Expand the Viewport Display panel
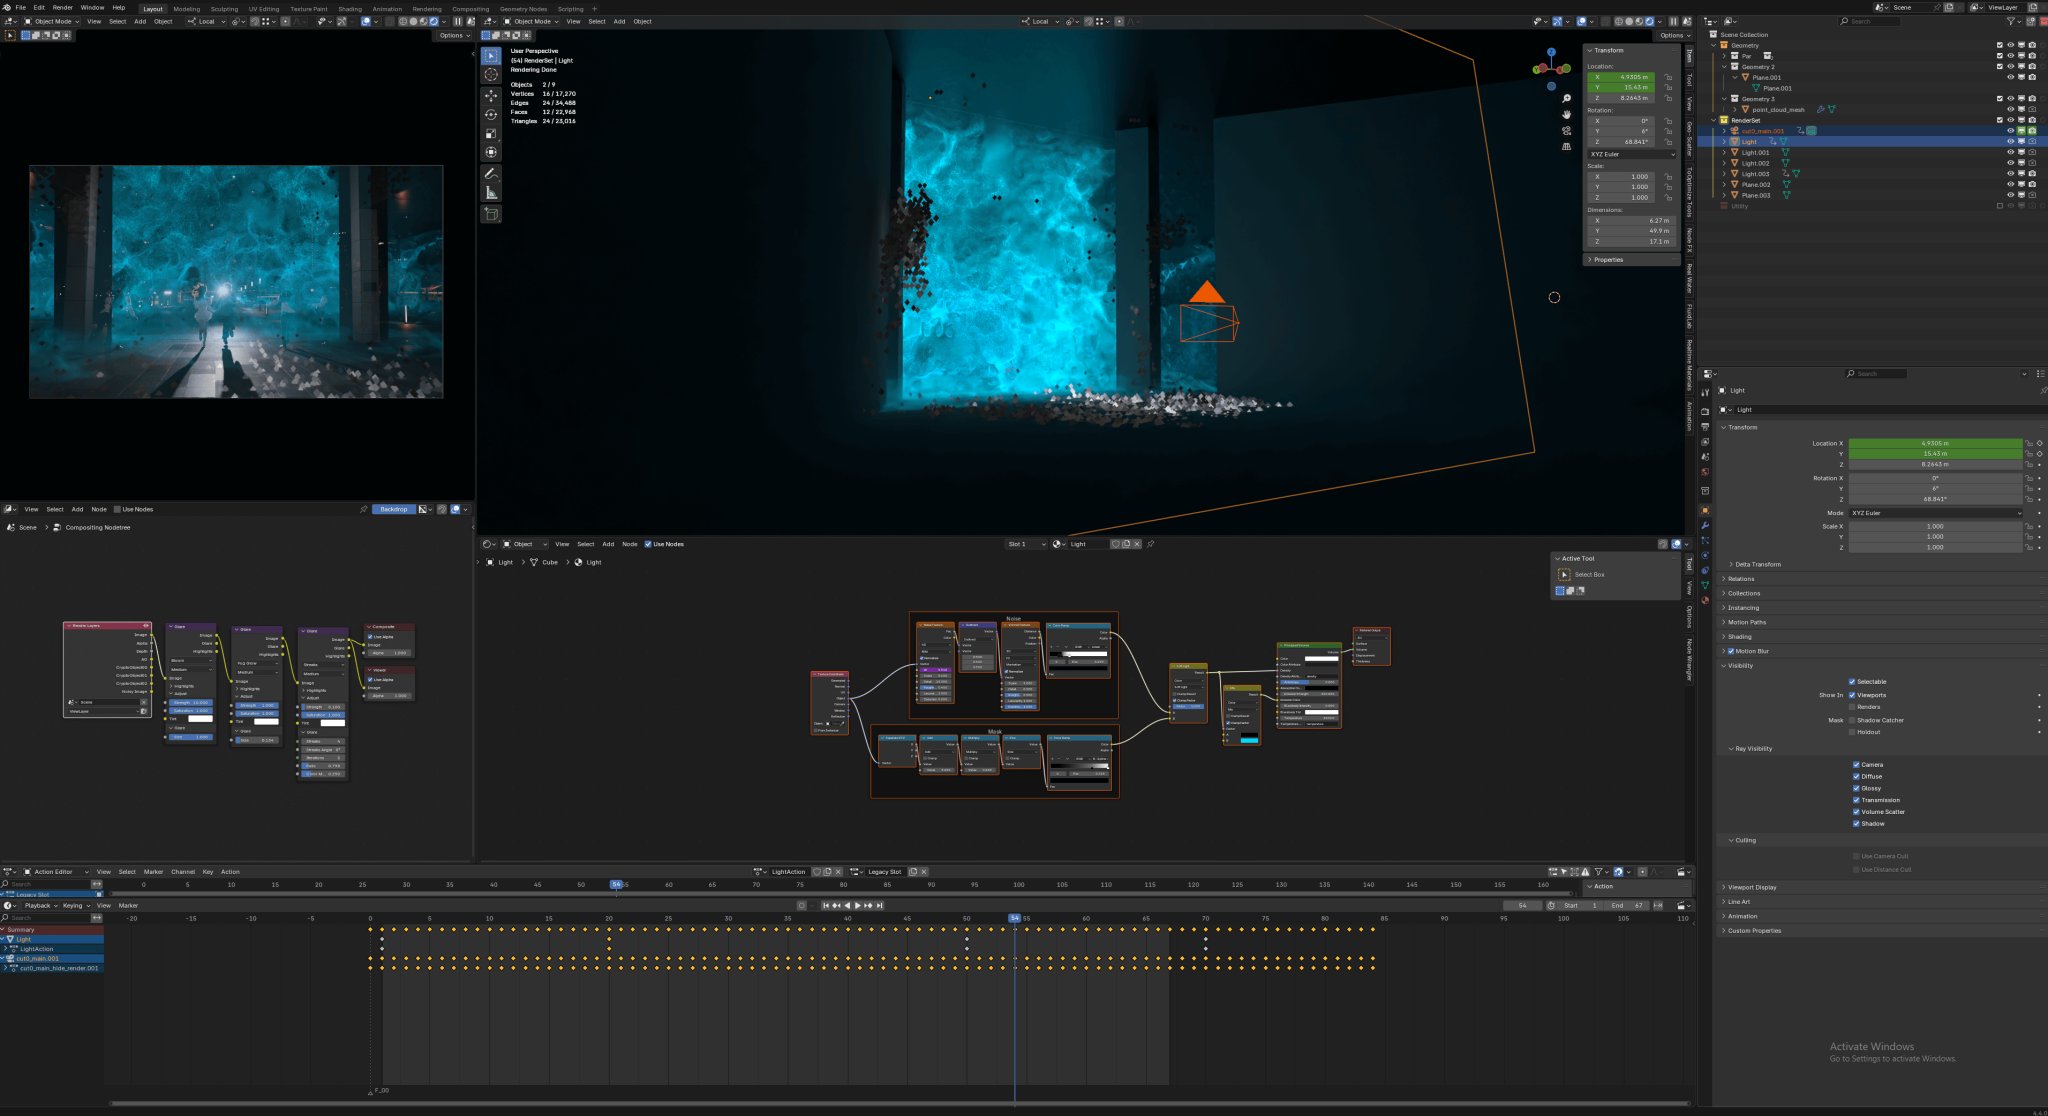 pos(1751,887)
